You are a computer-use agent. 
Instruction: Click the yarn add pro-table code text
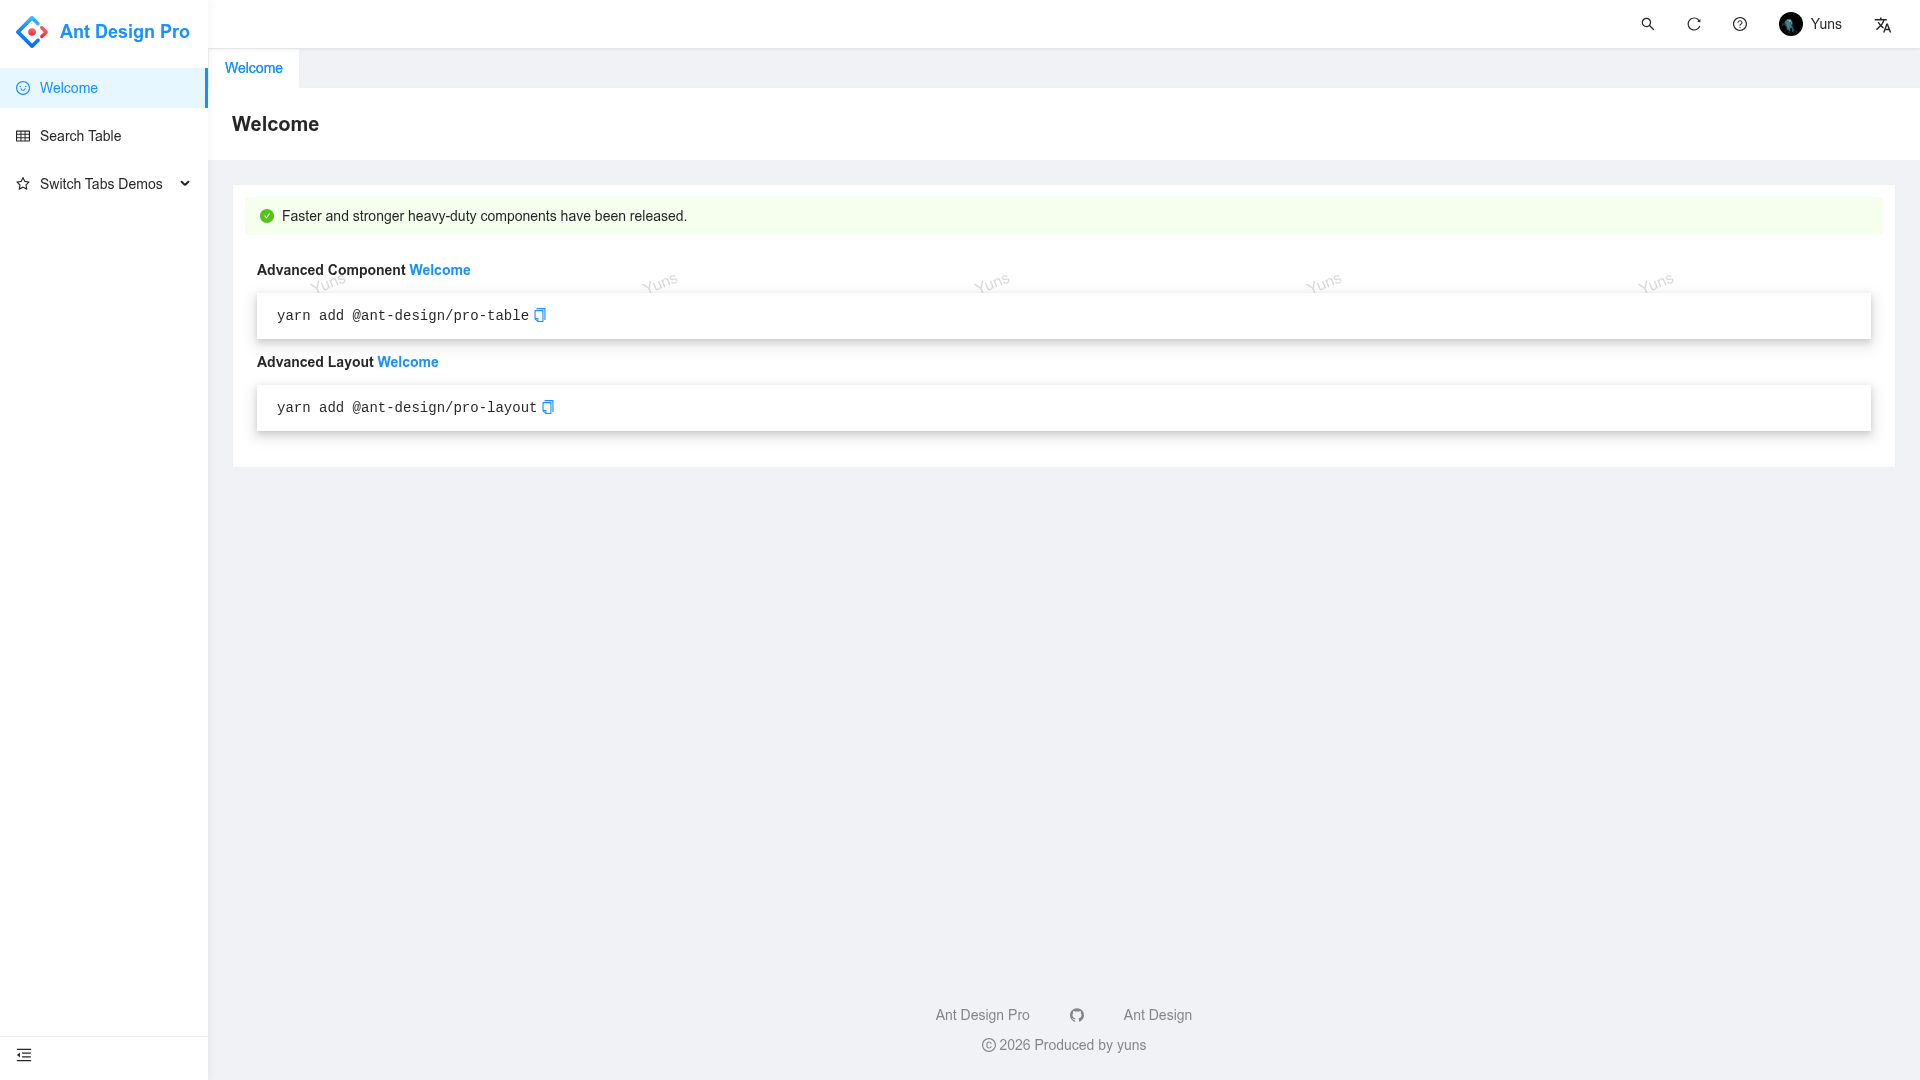click(x=403, y=316)
